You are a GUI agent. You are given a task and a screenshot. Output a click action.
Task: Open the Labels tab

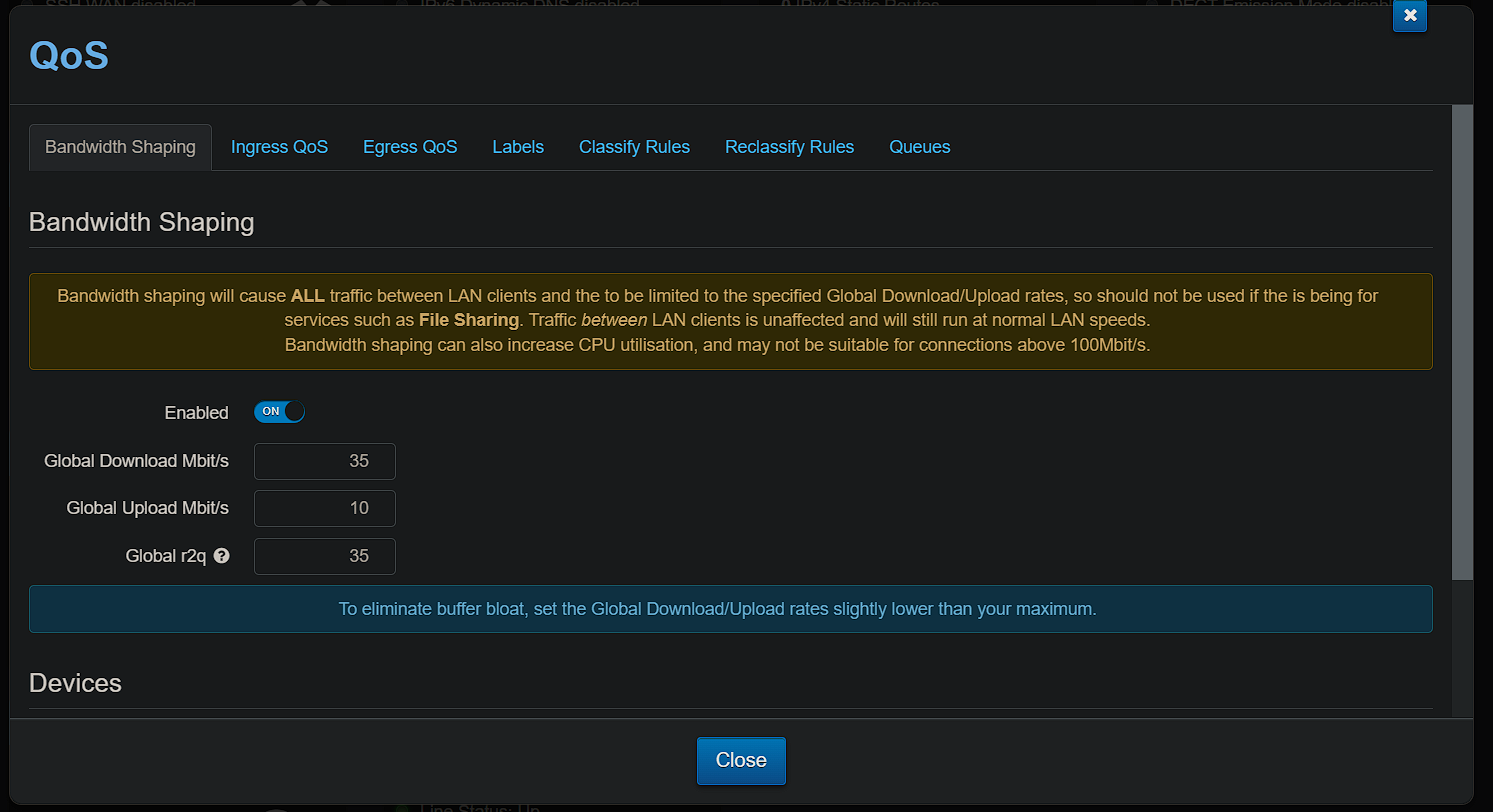coord(518,146)
